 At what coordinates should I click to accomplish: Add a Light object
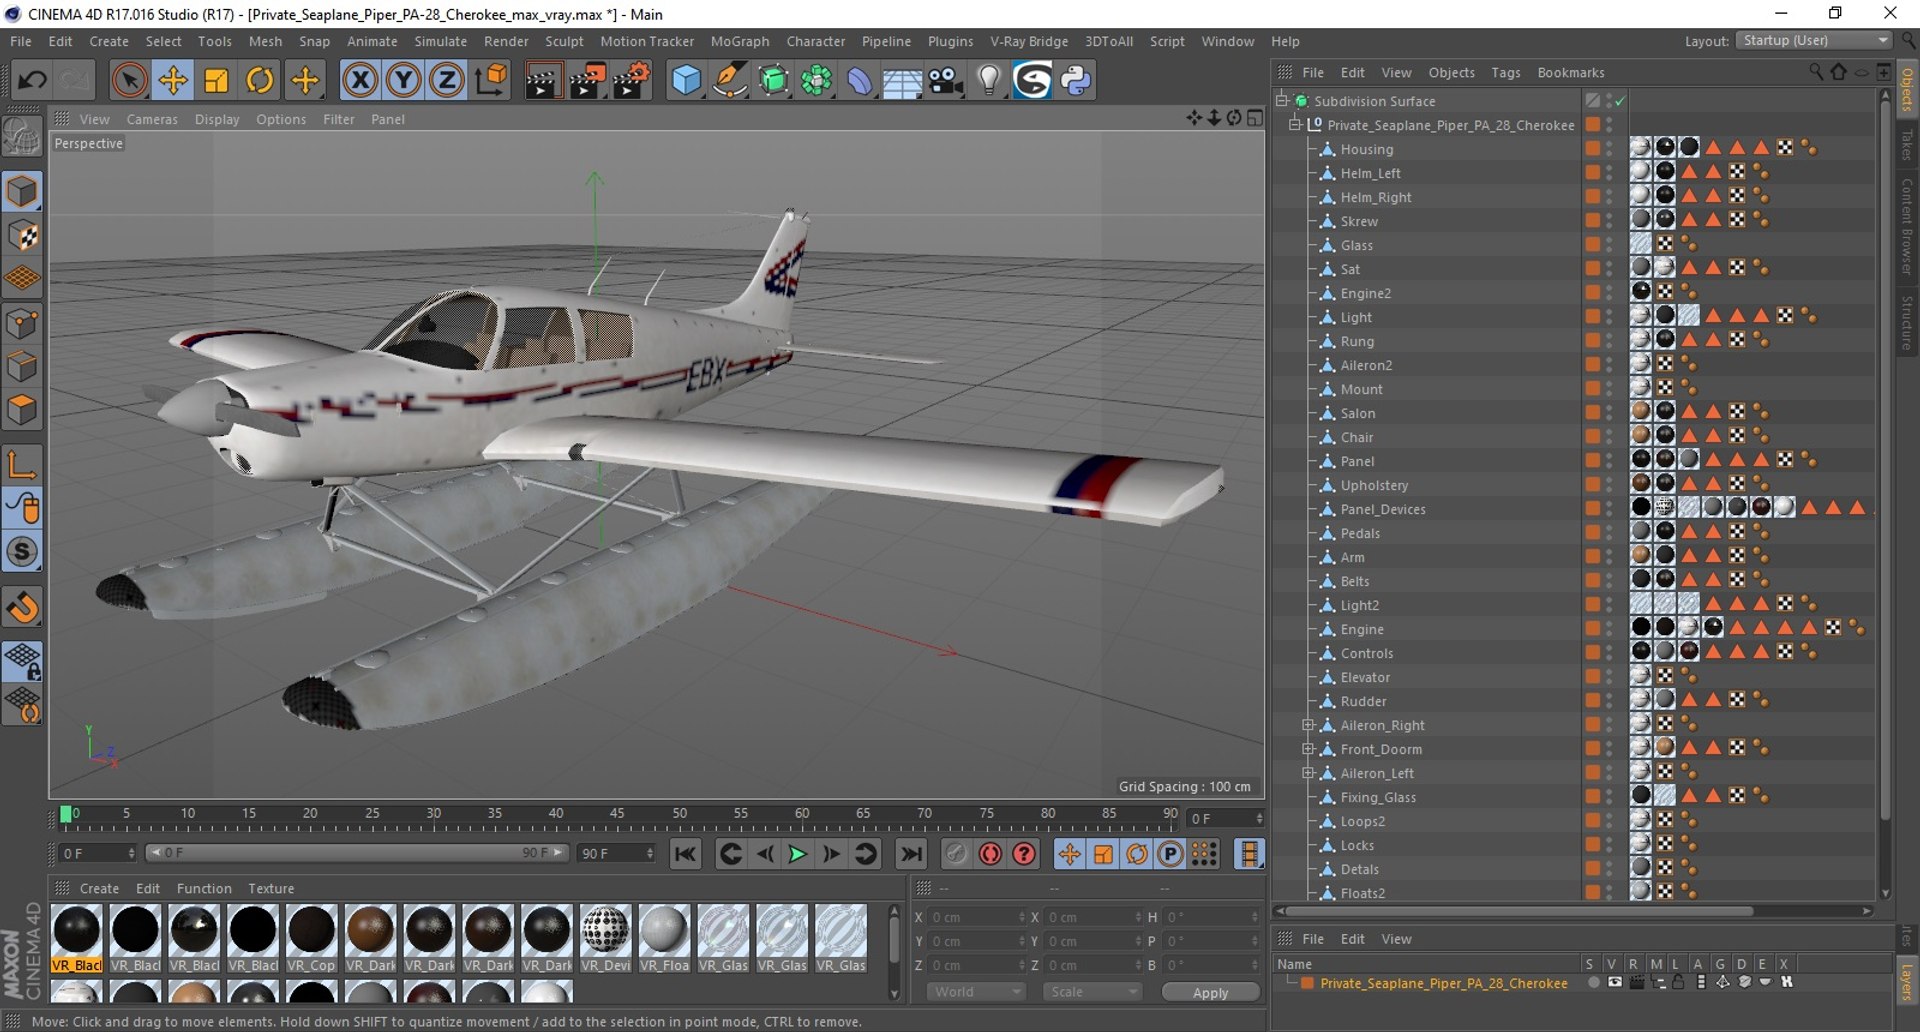(x=989, y=80)
